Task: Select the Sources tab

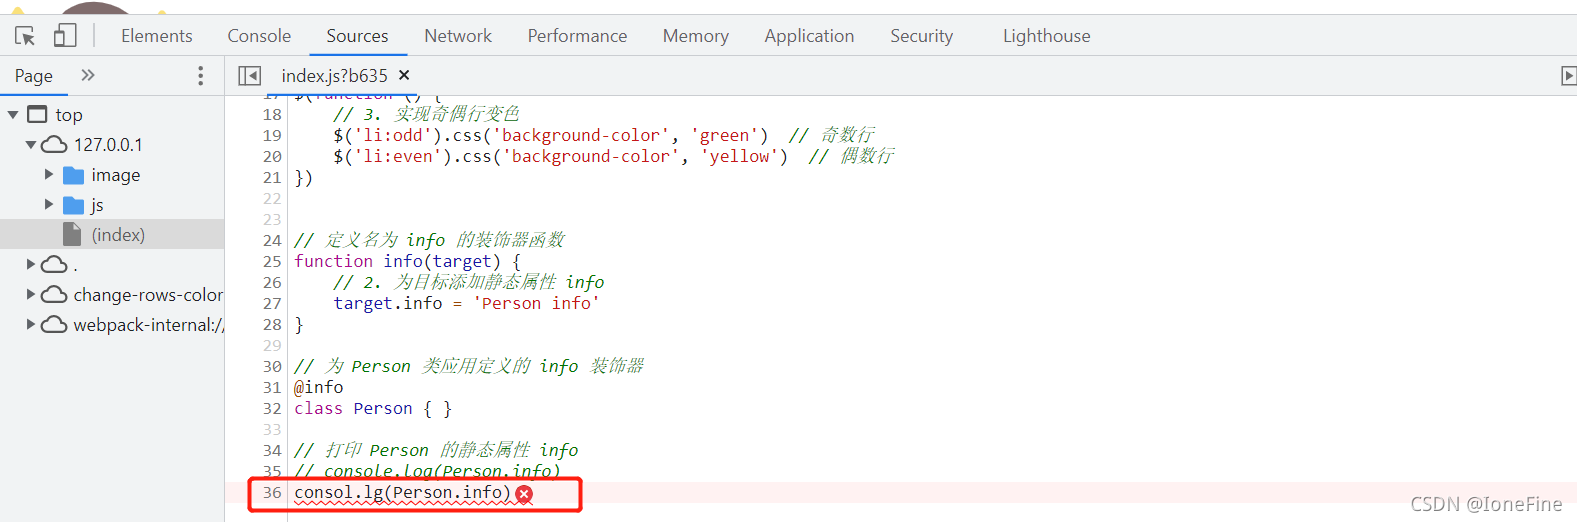Action: (357, 36)
